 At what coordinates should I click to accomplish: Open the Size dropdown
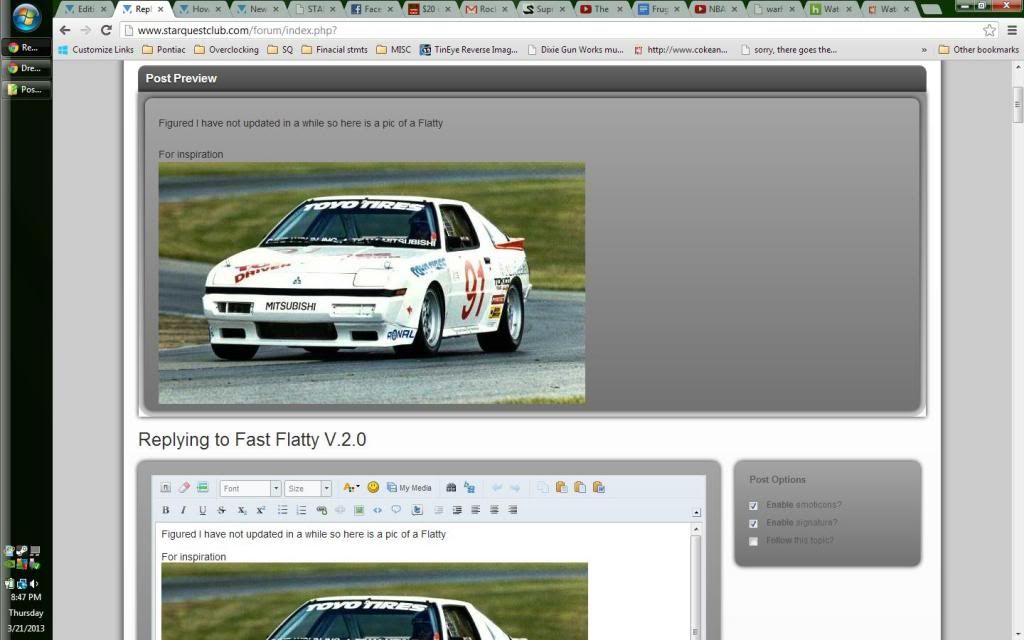pyautogui.click(x=308, y=488)
